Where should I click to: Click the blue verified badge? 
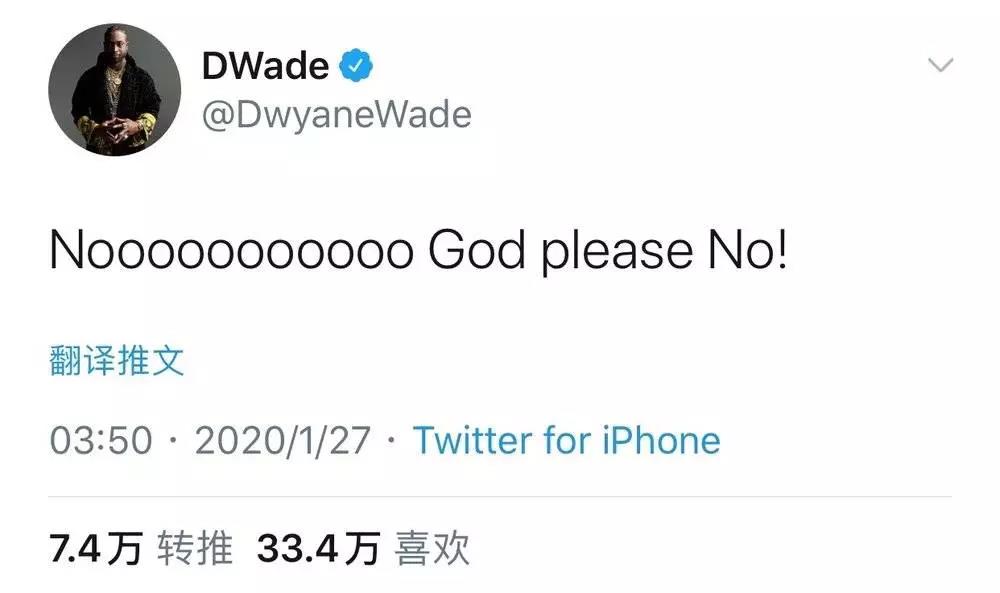[x=355, y=65]
